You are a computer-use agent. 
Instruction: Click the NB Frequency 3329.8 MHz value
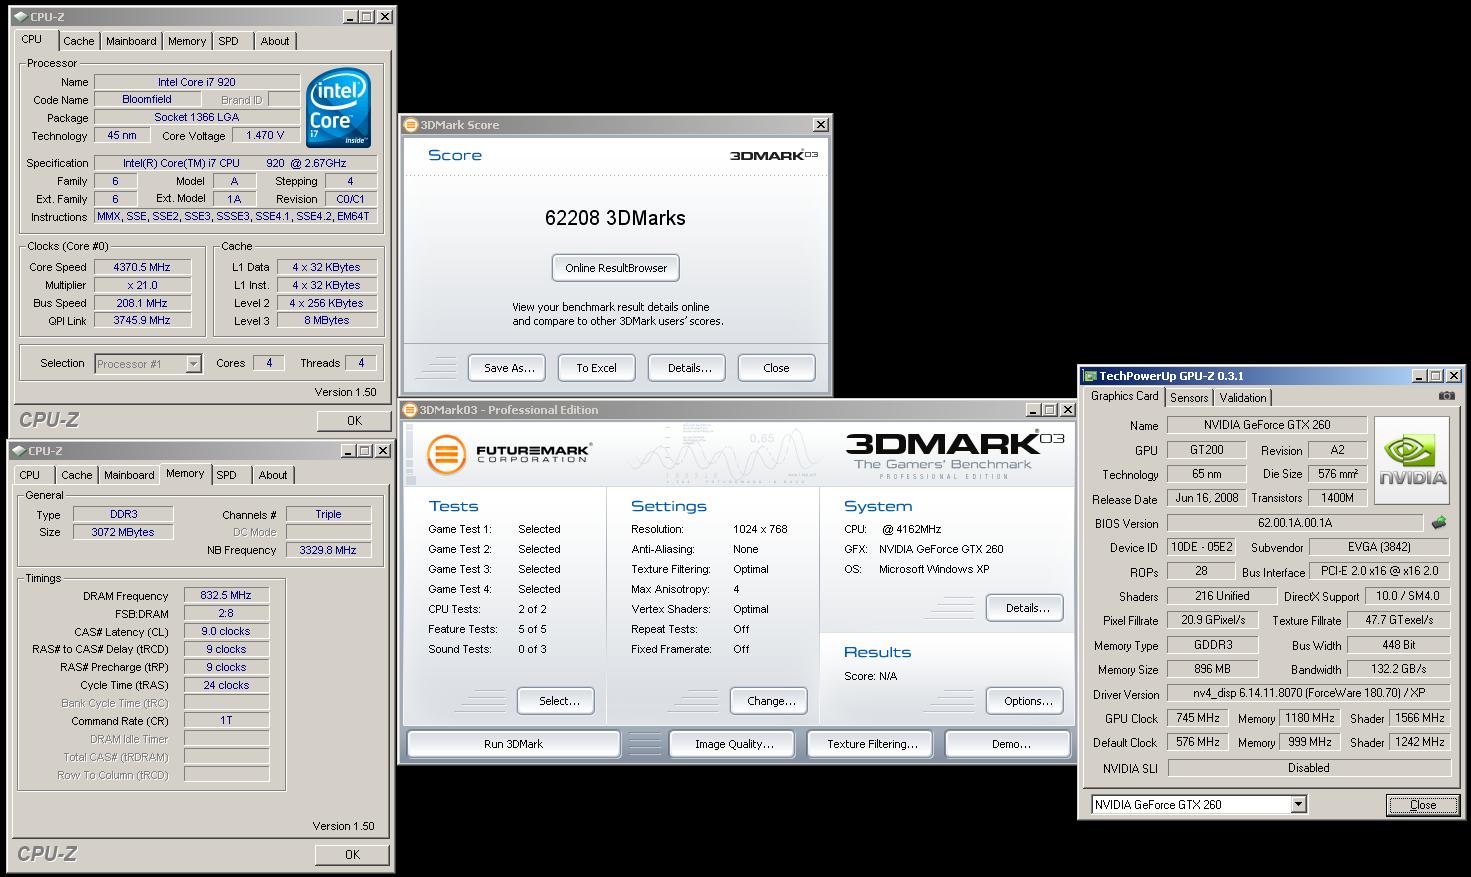(328, 550)
